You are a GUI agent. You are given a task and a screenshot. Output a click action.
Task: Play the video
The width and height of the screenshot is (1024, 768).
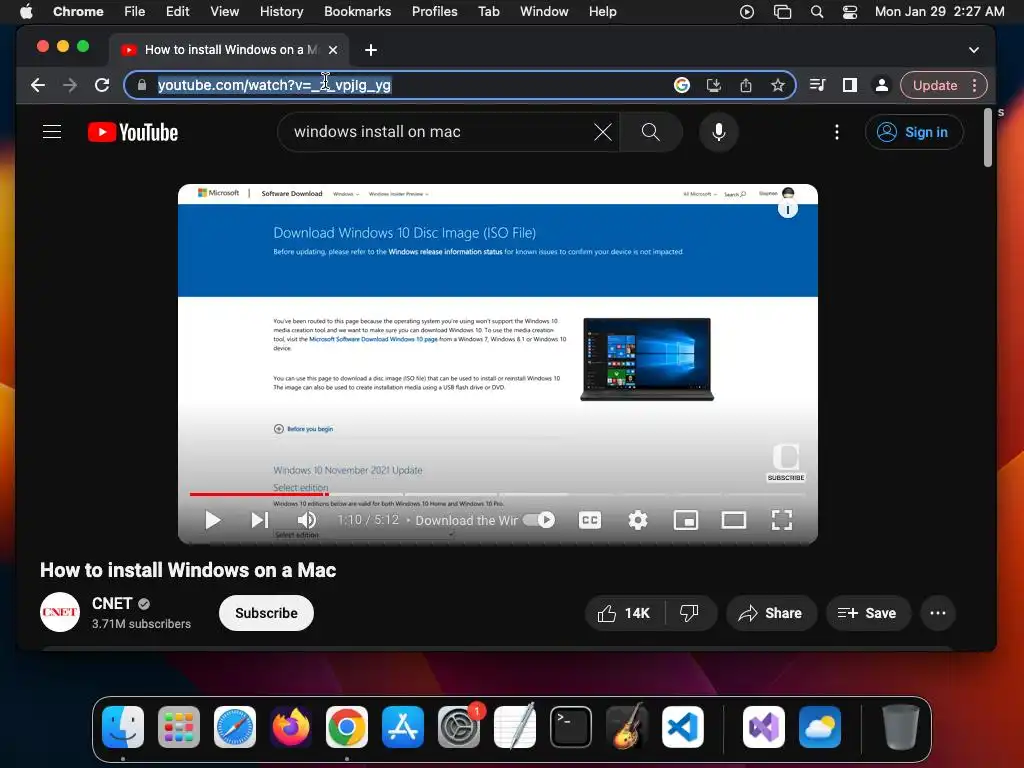pos(212,520)
